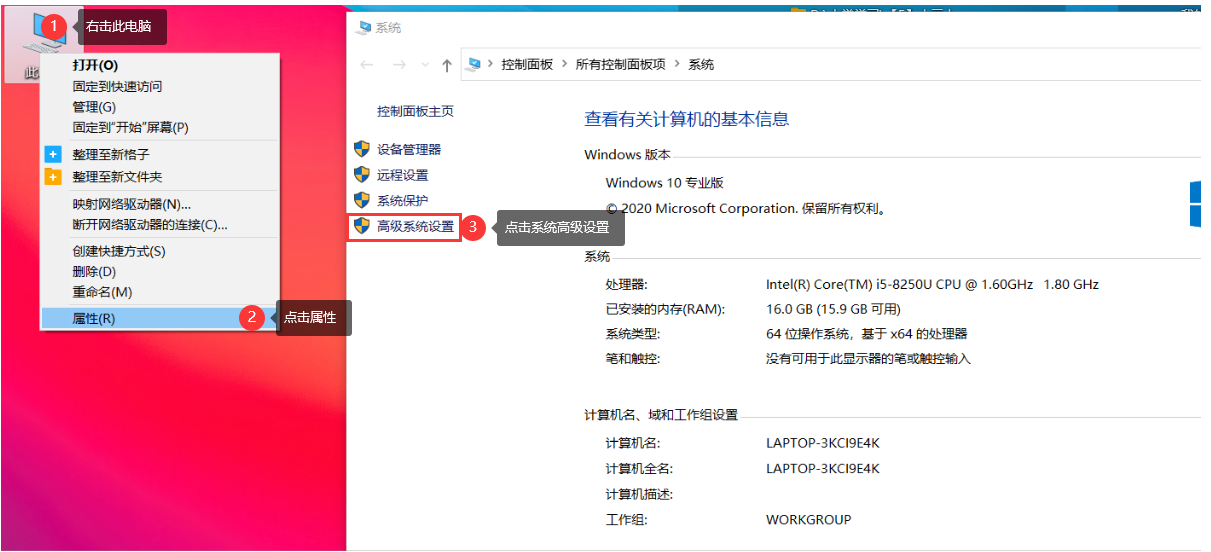This screenshot has width=1211, height=552.
Task: Go forward with the right arrow button
Action: pyautogui.click(x=400, y=65)
